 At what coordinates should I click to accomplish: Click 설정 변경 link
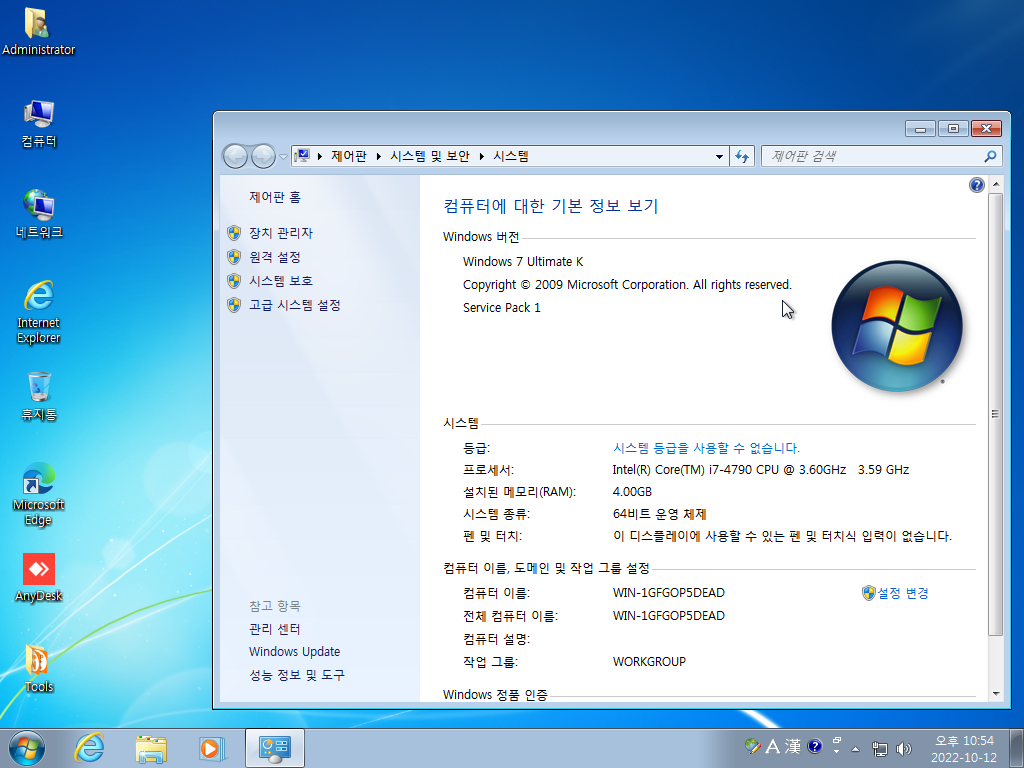tap(903, 593)
